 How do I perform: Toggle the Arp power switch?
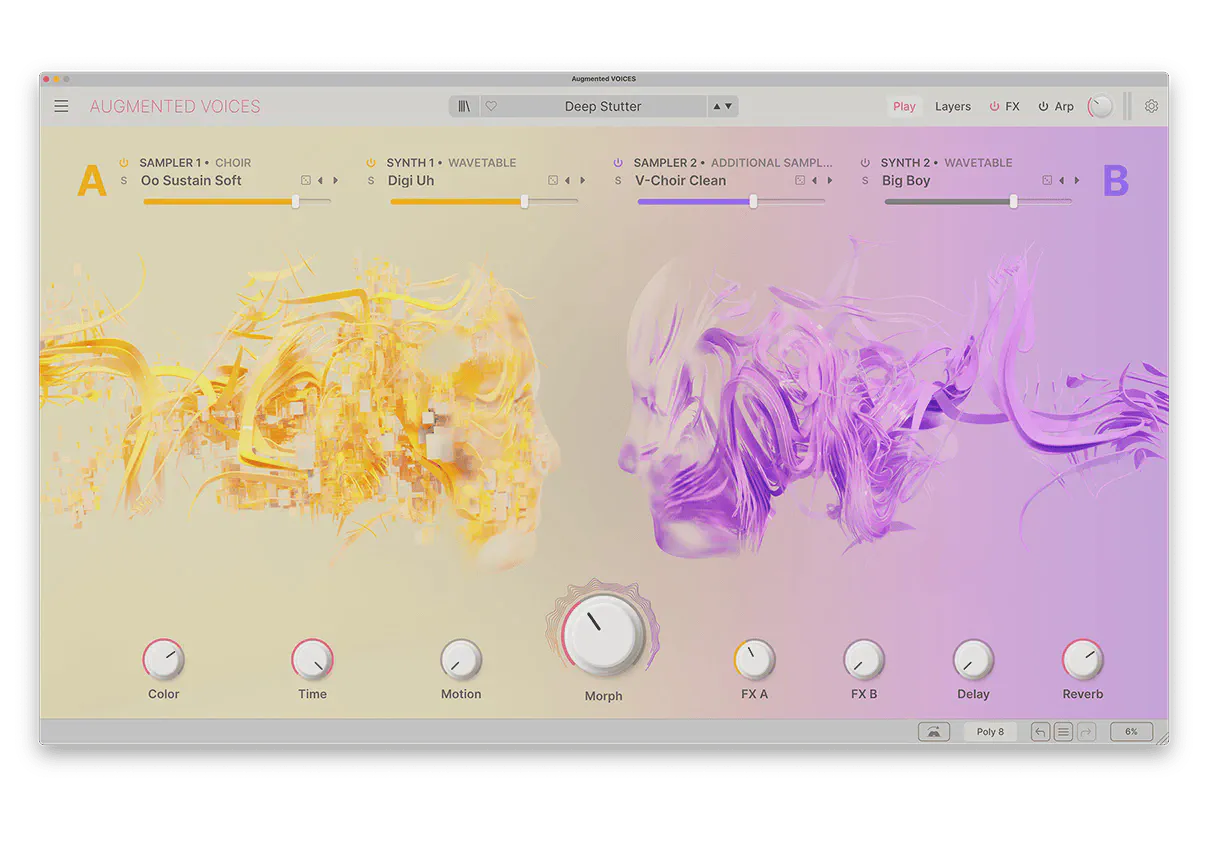click(1043, 107)
